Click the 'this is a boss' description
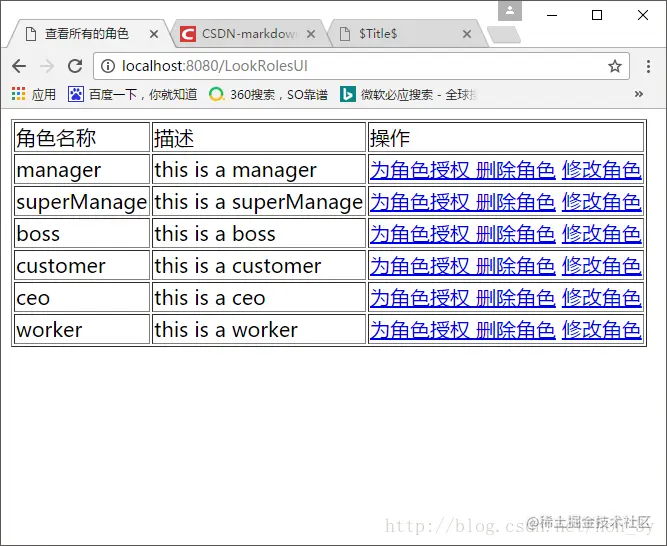 point(259,233)
